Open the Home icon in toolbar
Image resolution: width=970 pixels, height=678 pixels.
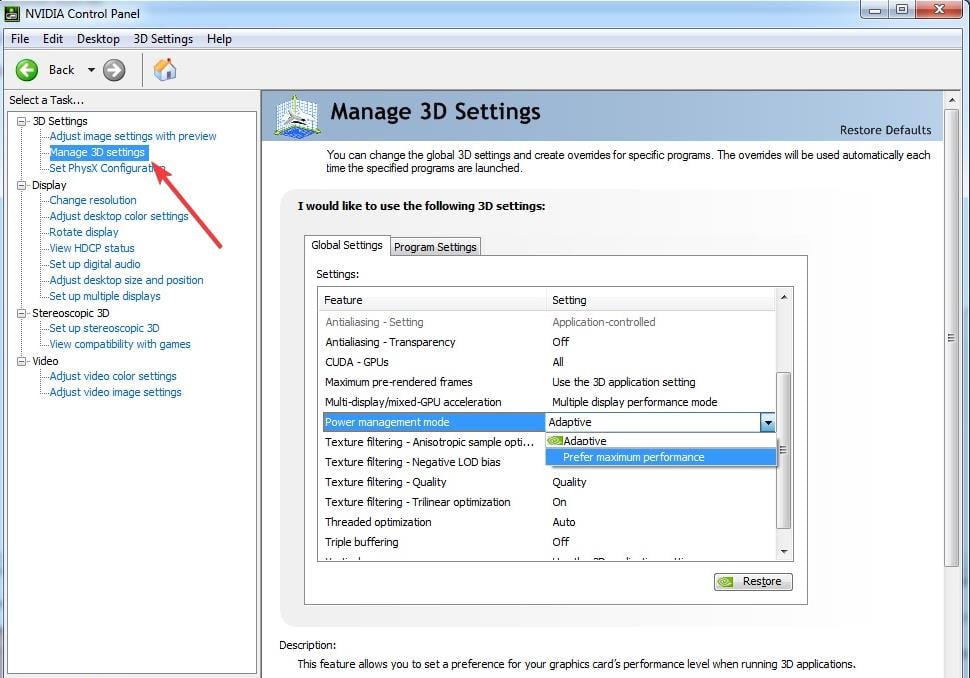coord(165,69)
